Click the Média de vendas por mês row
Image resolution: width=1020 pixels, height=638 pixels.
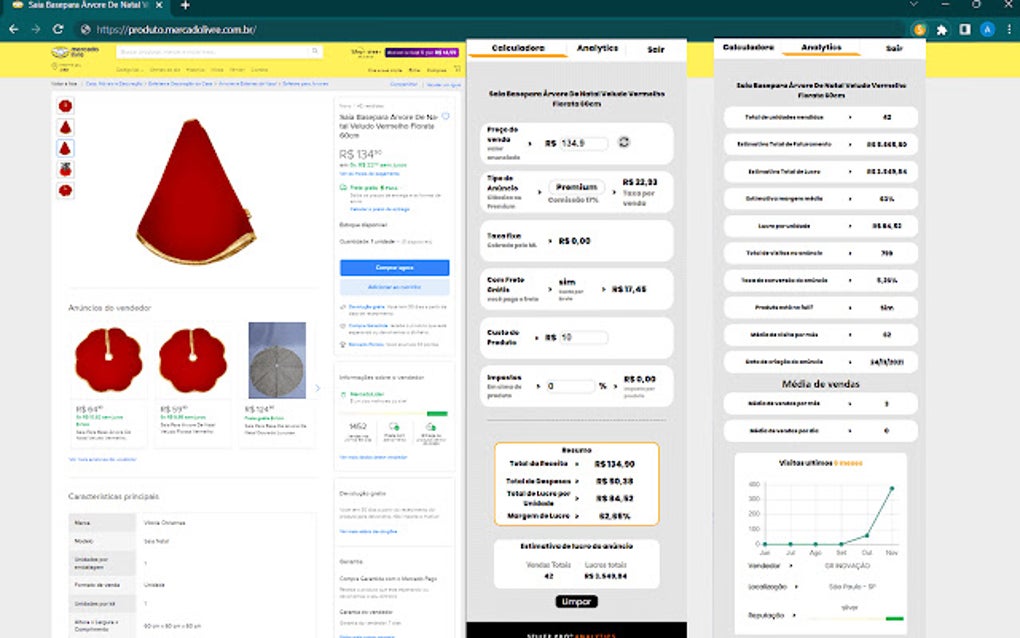click(820, 403)
